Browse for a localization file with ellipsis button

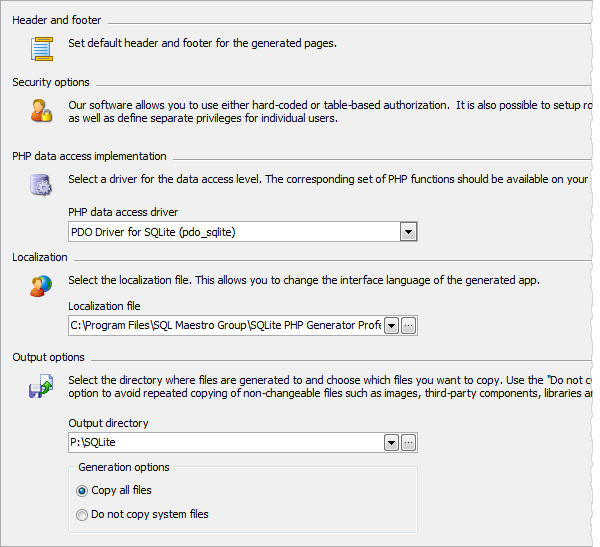pyautogui.click(x=408, y=325)
